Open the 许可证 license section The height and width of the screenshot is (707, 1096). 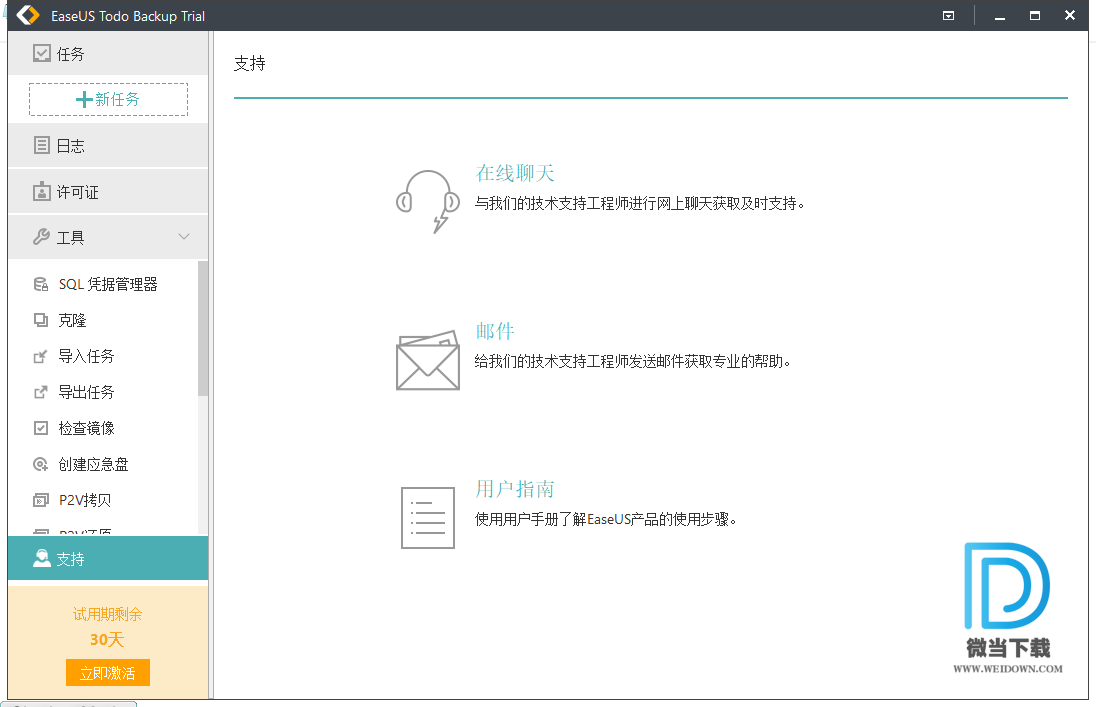point(108,192)
